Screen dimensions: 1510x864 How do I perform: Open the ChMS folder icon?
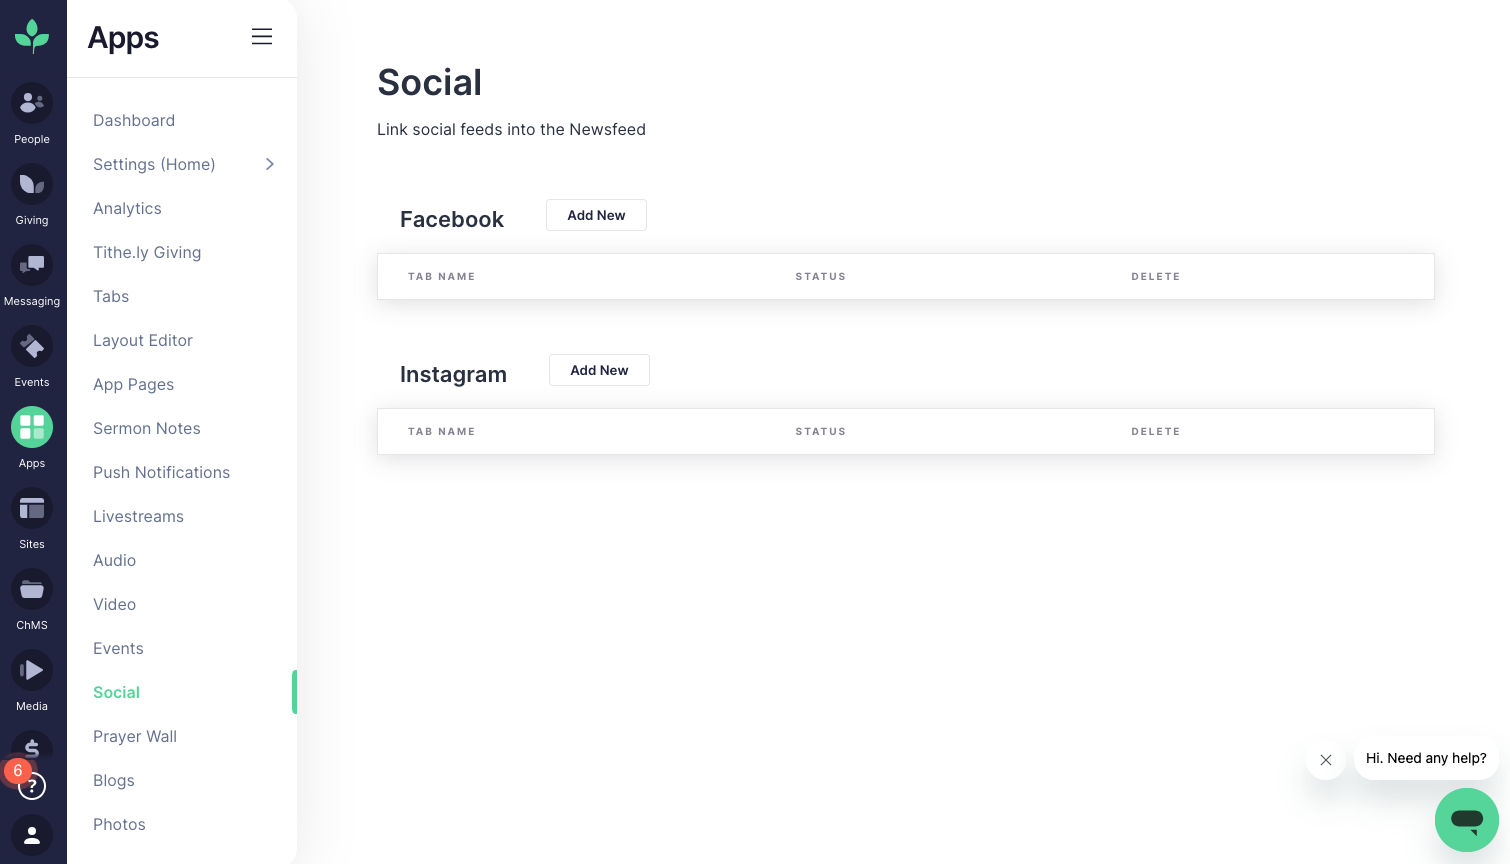pyautogui.click(x=32, y=589)
